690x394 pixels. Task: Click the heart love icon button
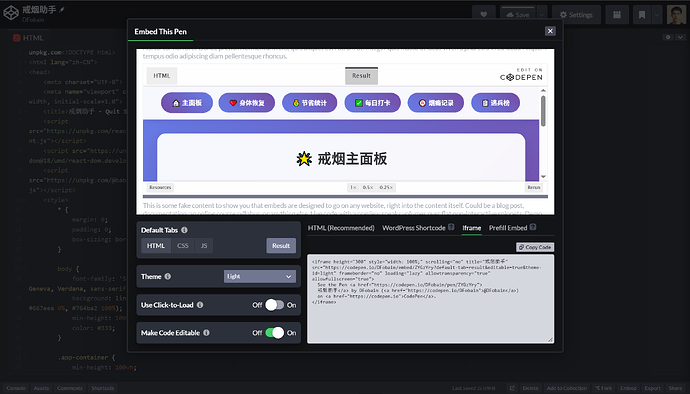point(484,15)
